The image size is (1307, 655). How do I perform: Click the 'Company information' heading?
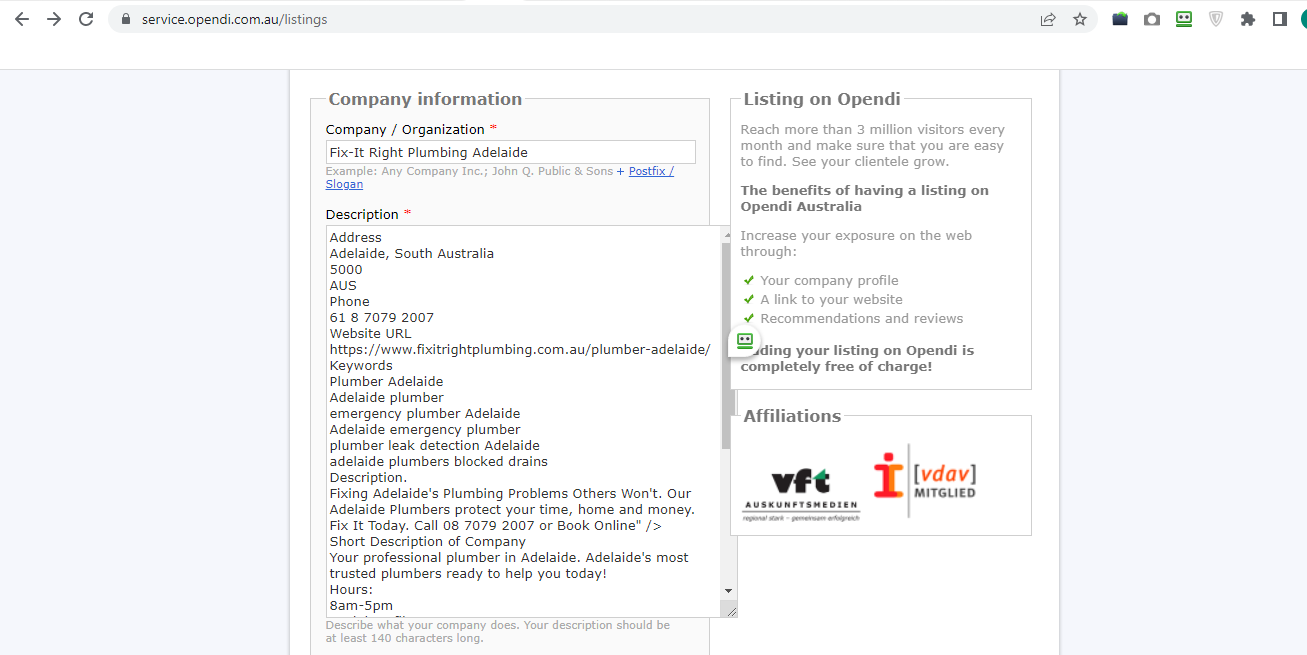click(425, 99)
